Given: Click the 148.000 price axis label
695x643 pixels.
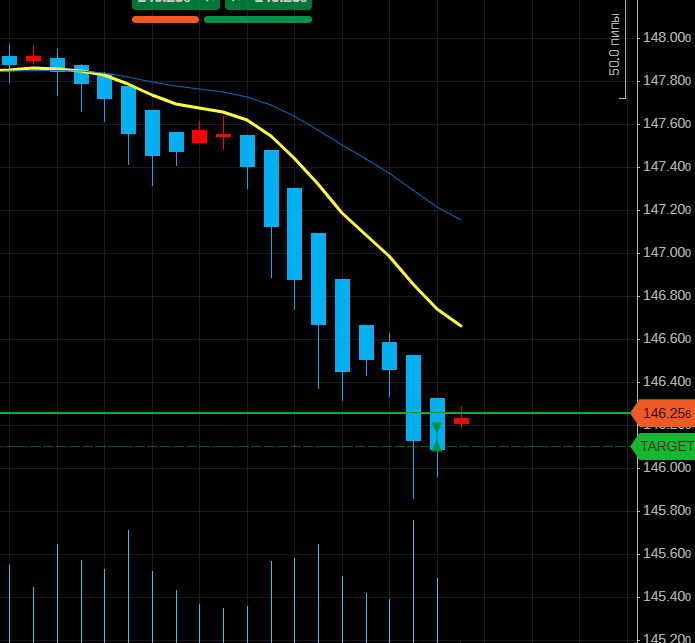Looking at the screenshot, I should (x=667, y=38).
